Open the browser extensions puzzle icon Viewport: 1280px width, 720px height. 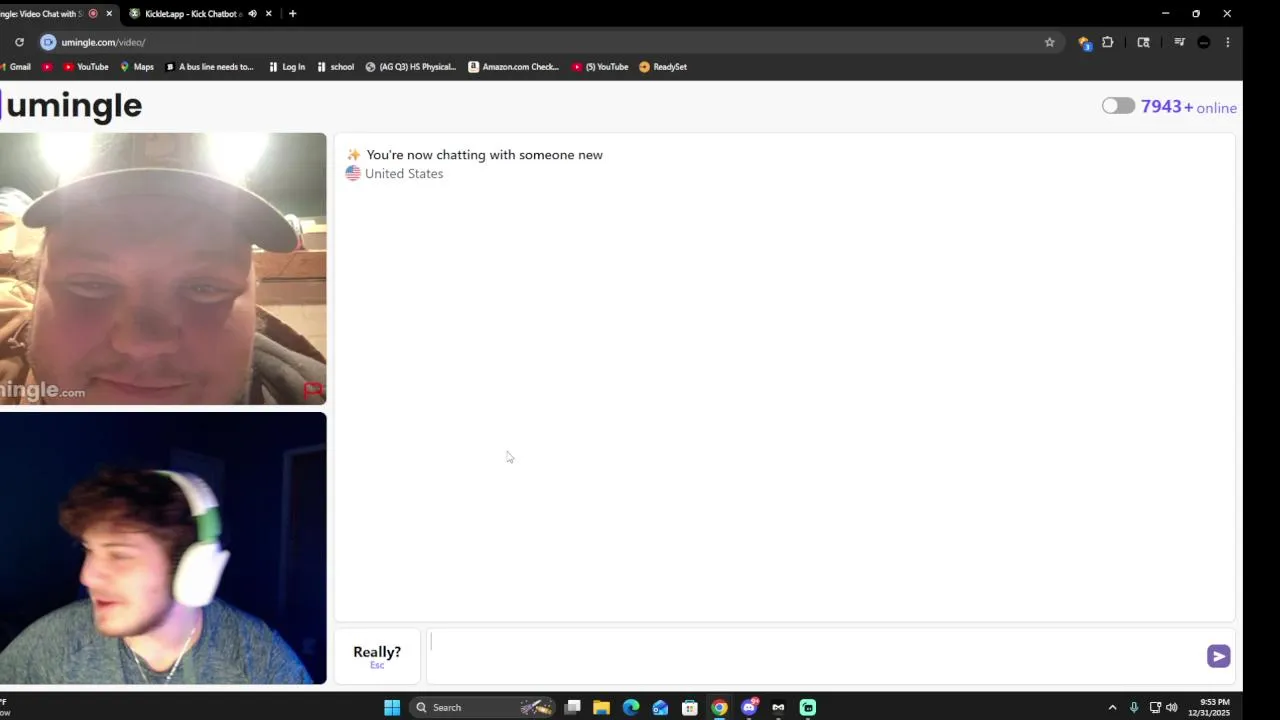point(1107,42)
